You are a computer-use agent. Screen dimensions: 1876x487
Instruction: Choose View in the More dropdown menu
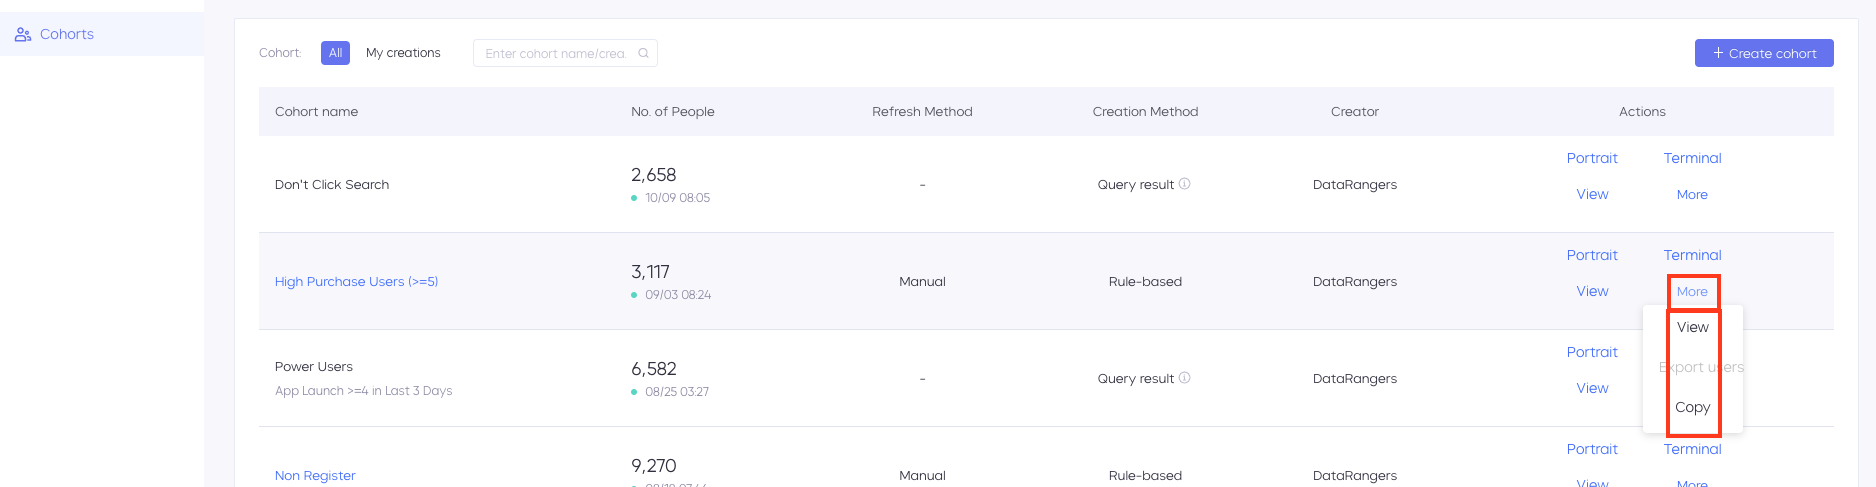(1693, 327)
